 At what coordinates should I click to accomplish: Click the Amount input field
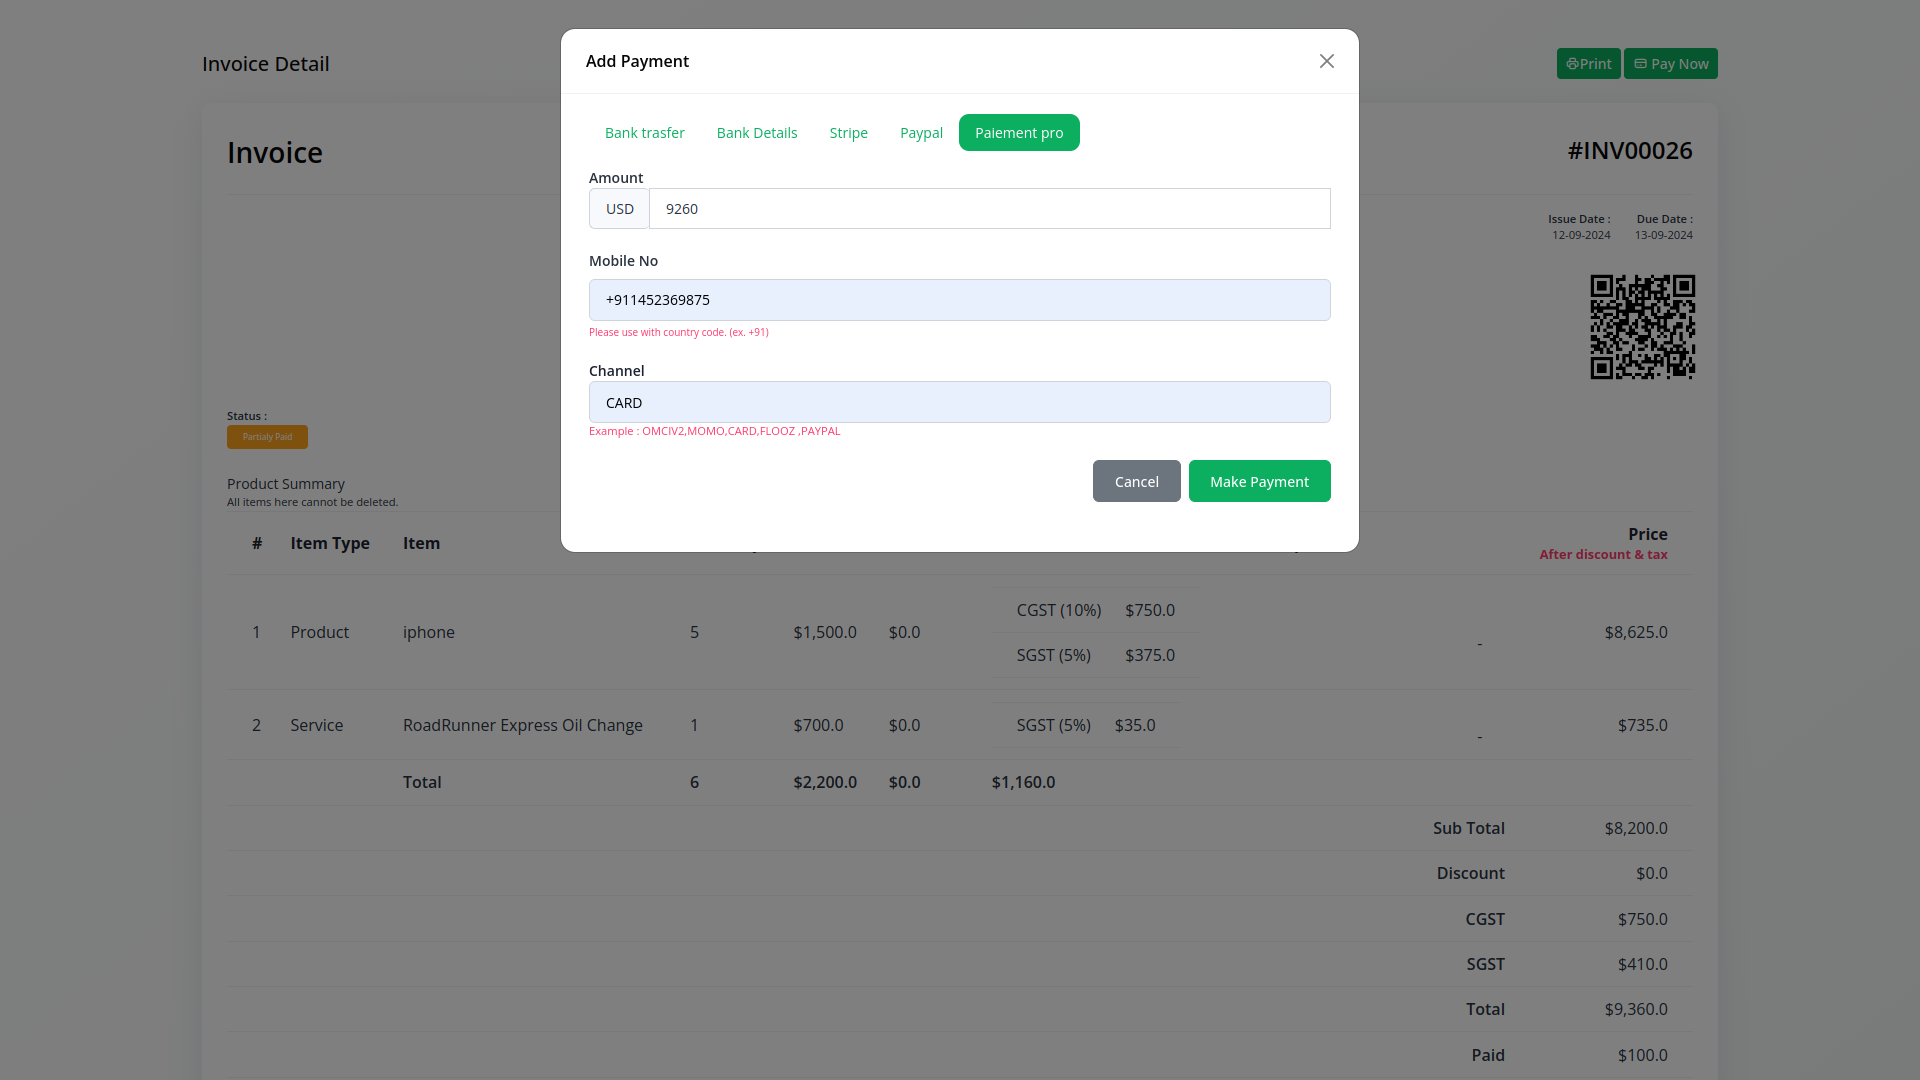(x=989, y=209)
